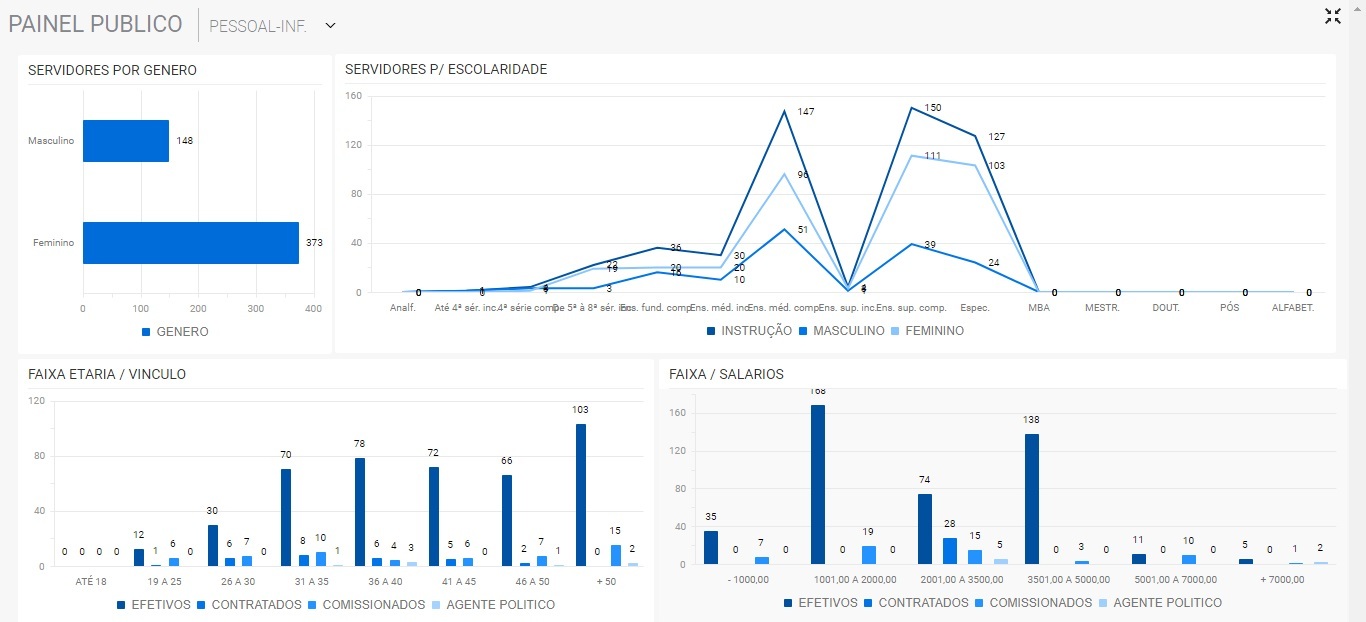1366x622 pixels.
Task: Toggle COMISSIONADOS legend in Faixa Salarios chart
Action: click(1031, 603)
